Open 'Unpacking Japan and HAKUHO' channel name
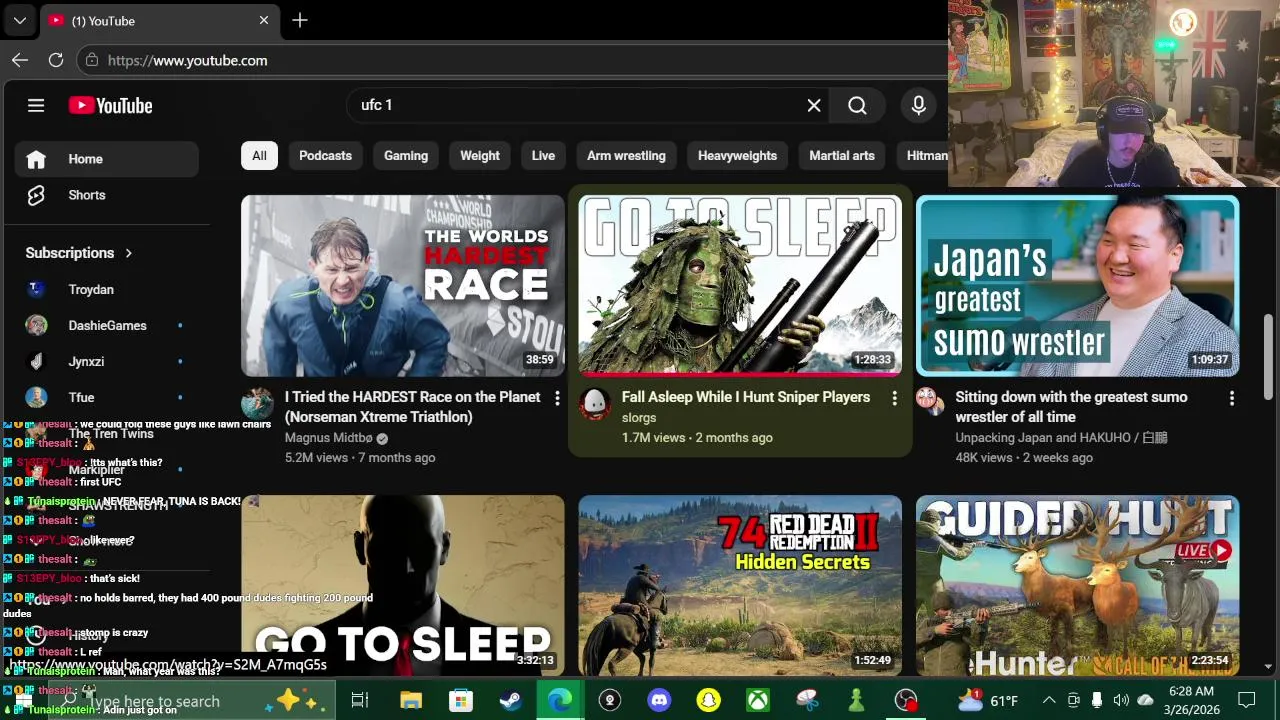The width and height of the screenshot is (1280, 720). (1061, 438)
